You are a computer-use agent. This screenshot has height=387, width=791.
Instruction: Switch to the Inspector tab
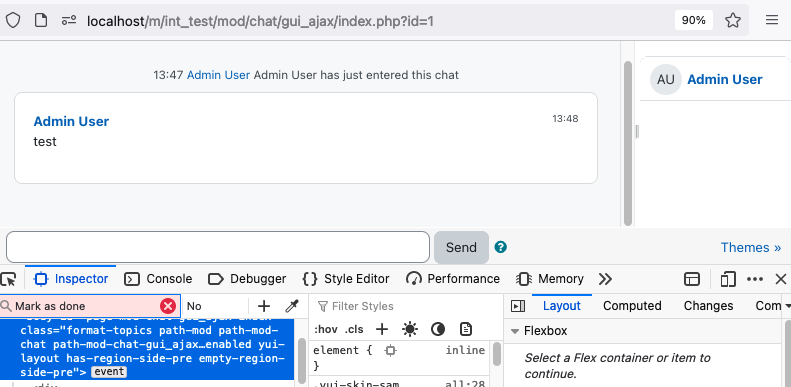point(71,279)
